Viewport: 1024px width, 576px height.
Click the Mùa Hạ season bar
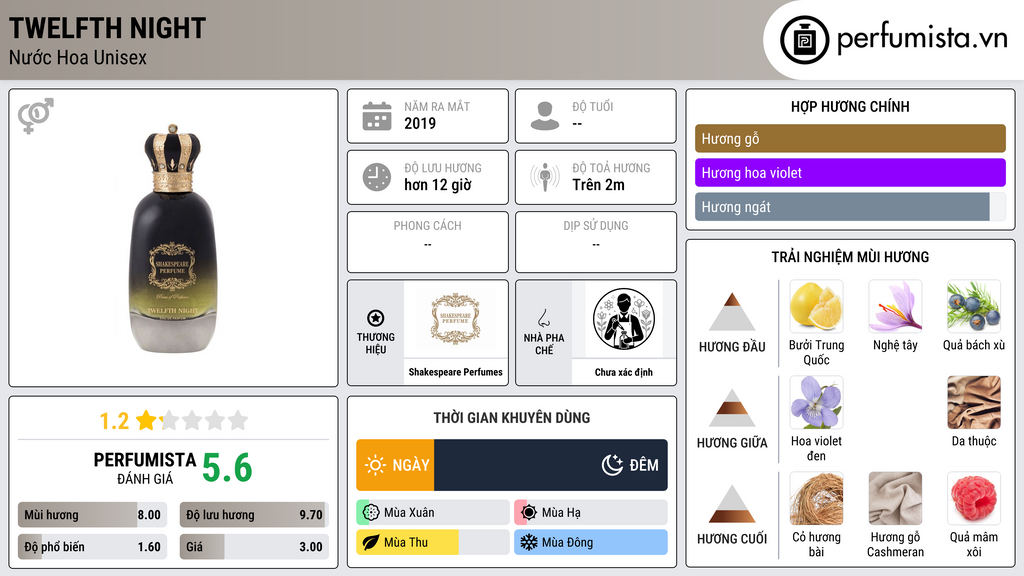click(591, 513)
